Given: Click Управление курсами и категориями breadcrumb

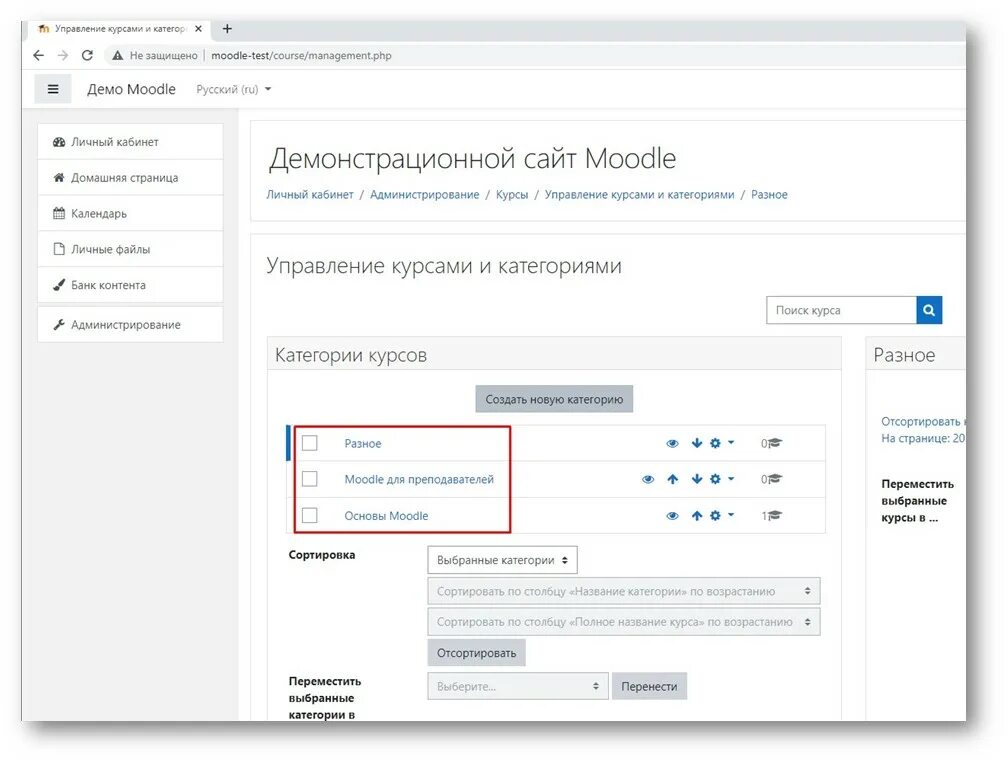Looking at the screenshot, I should (640, 194).
